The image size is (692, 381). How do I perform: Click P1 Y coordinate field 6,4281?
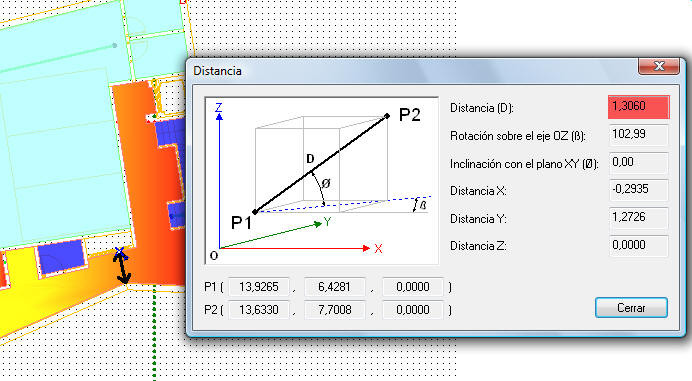click(x=335, y=287)
